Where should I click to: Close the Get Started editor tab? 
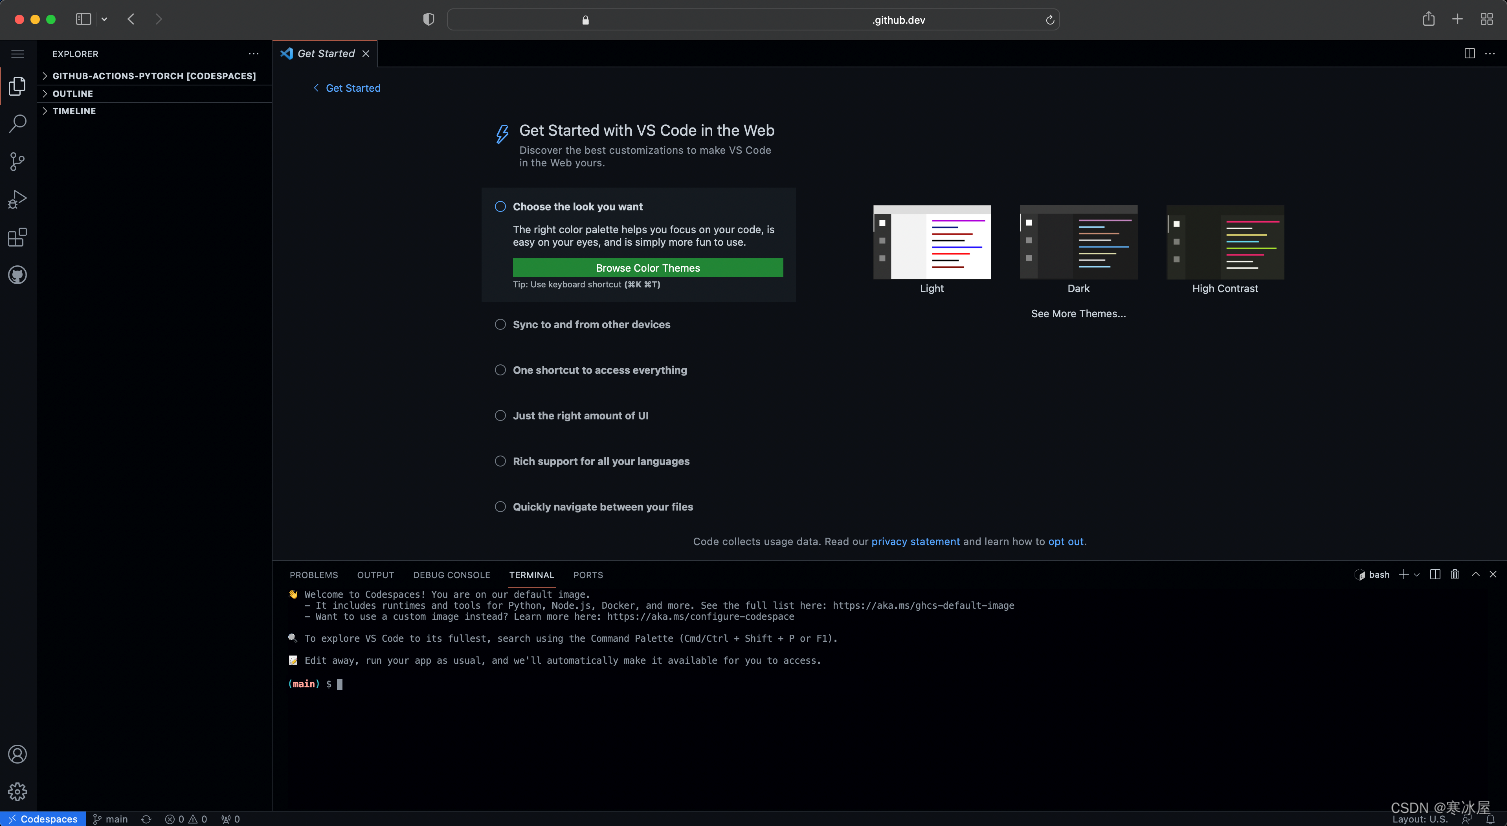[366, 54]
